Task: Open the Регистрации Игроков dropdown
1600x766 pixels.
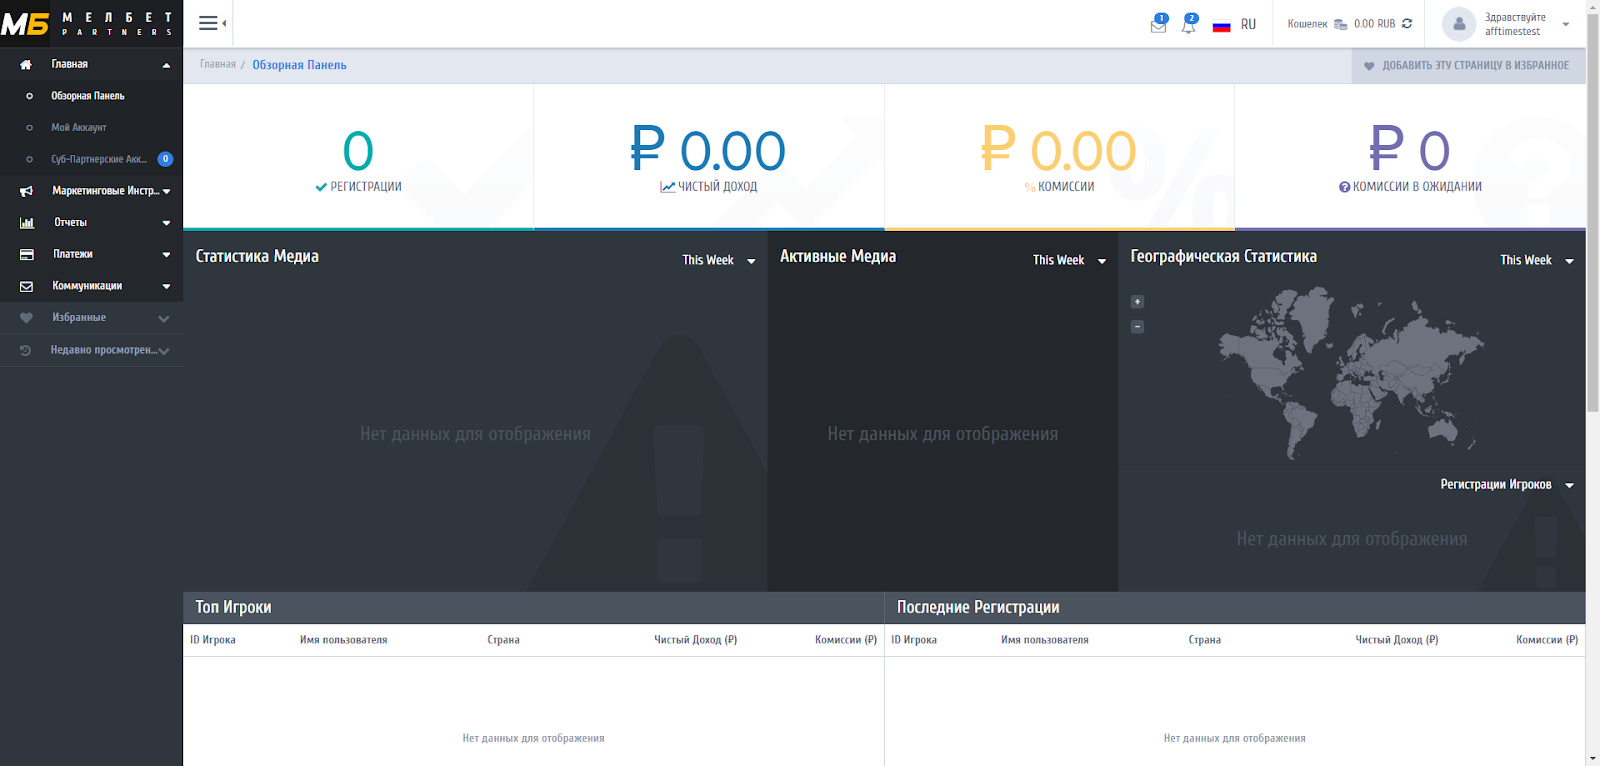Action: pyautogui.click(x=1507, y=485)
